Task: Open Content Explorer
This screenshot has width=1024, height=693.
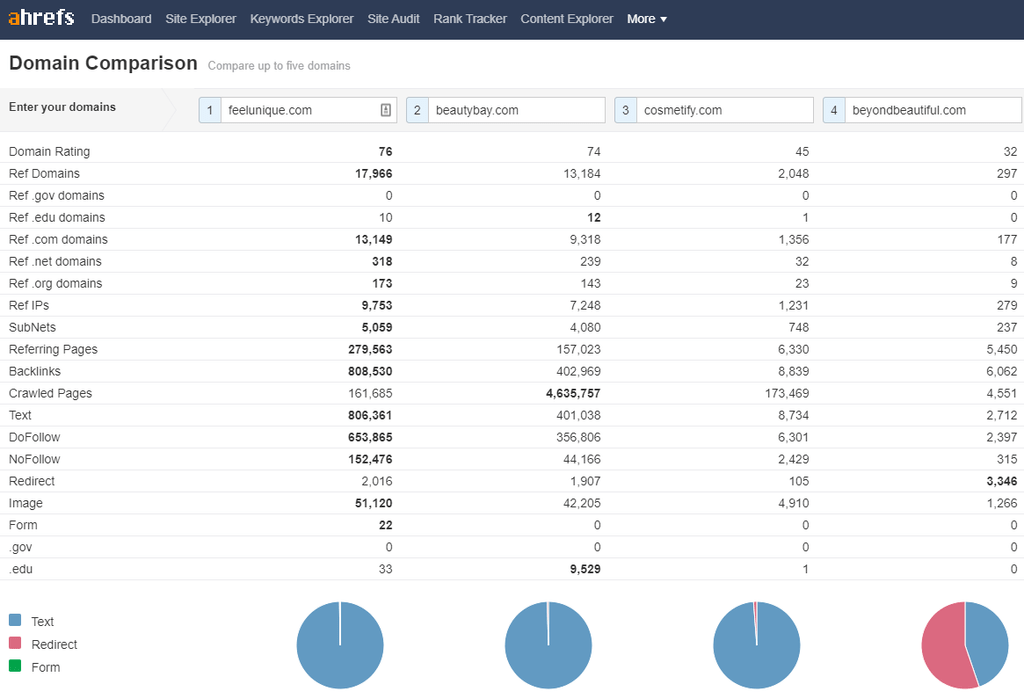Action: [x=567, y=19]
